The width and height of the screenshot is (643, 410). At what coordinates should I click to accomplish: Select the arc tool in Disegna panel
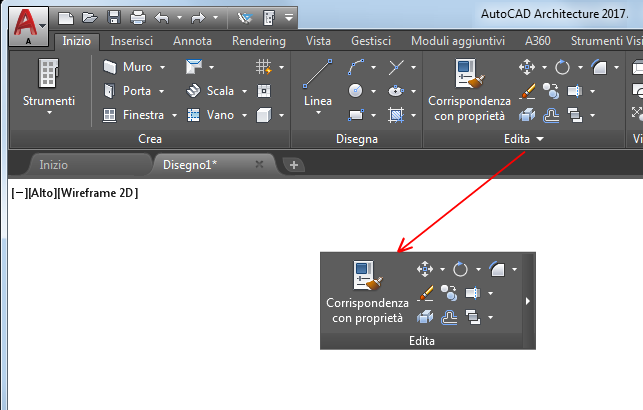pyautogui.click(x=356, y=67)
